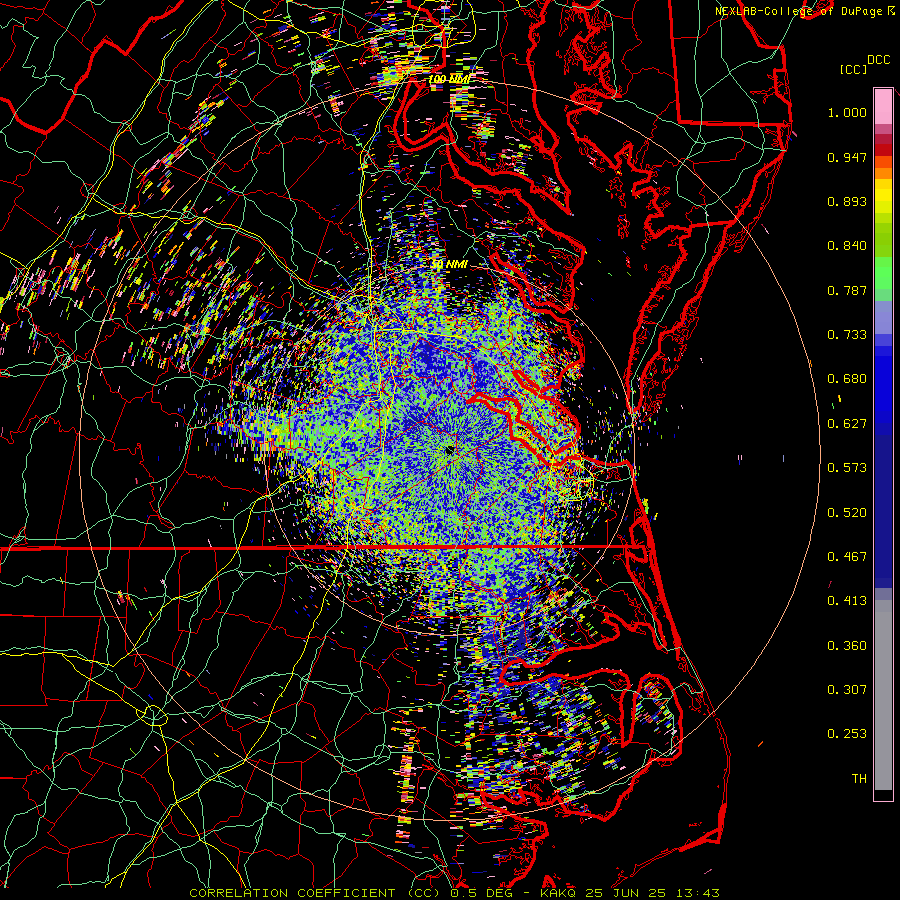Pick the pink segment at color bar top
This screenshot has width=900, height=900.
[x=883, y=106]
